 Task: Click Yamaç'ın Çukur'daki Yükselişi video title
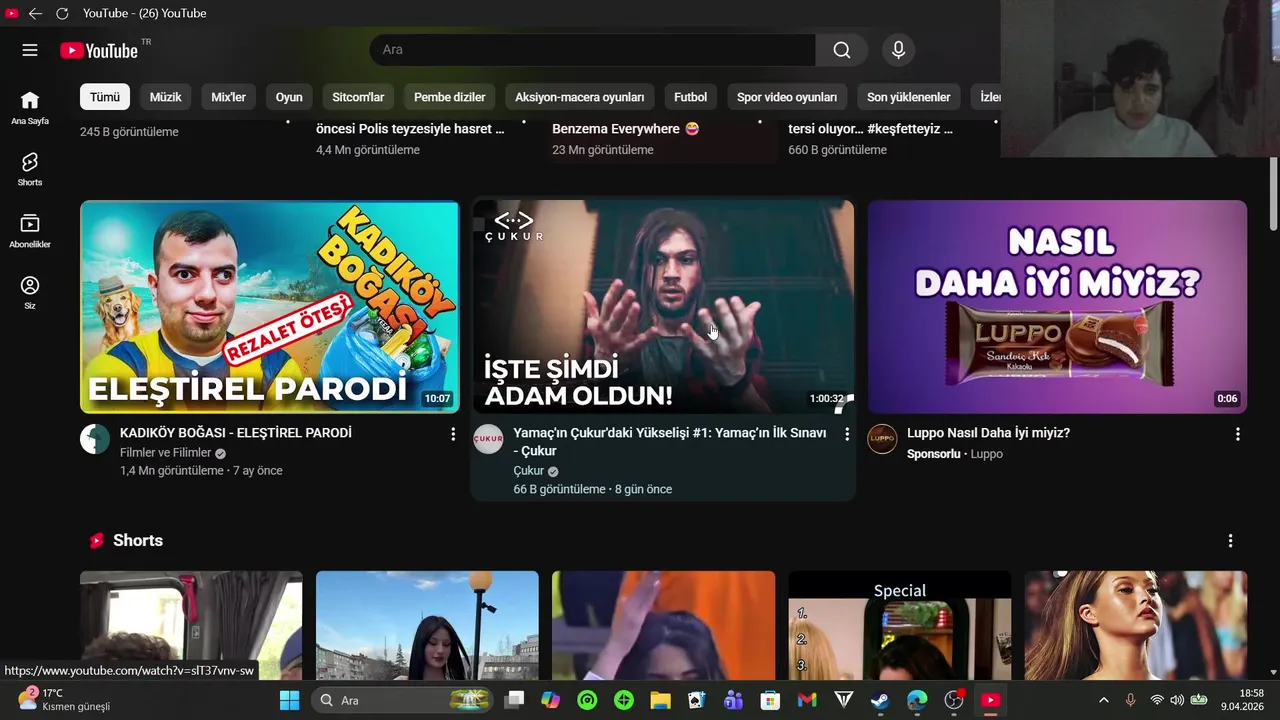pyautogui.click(x=670, y=442)
